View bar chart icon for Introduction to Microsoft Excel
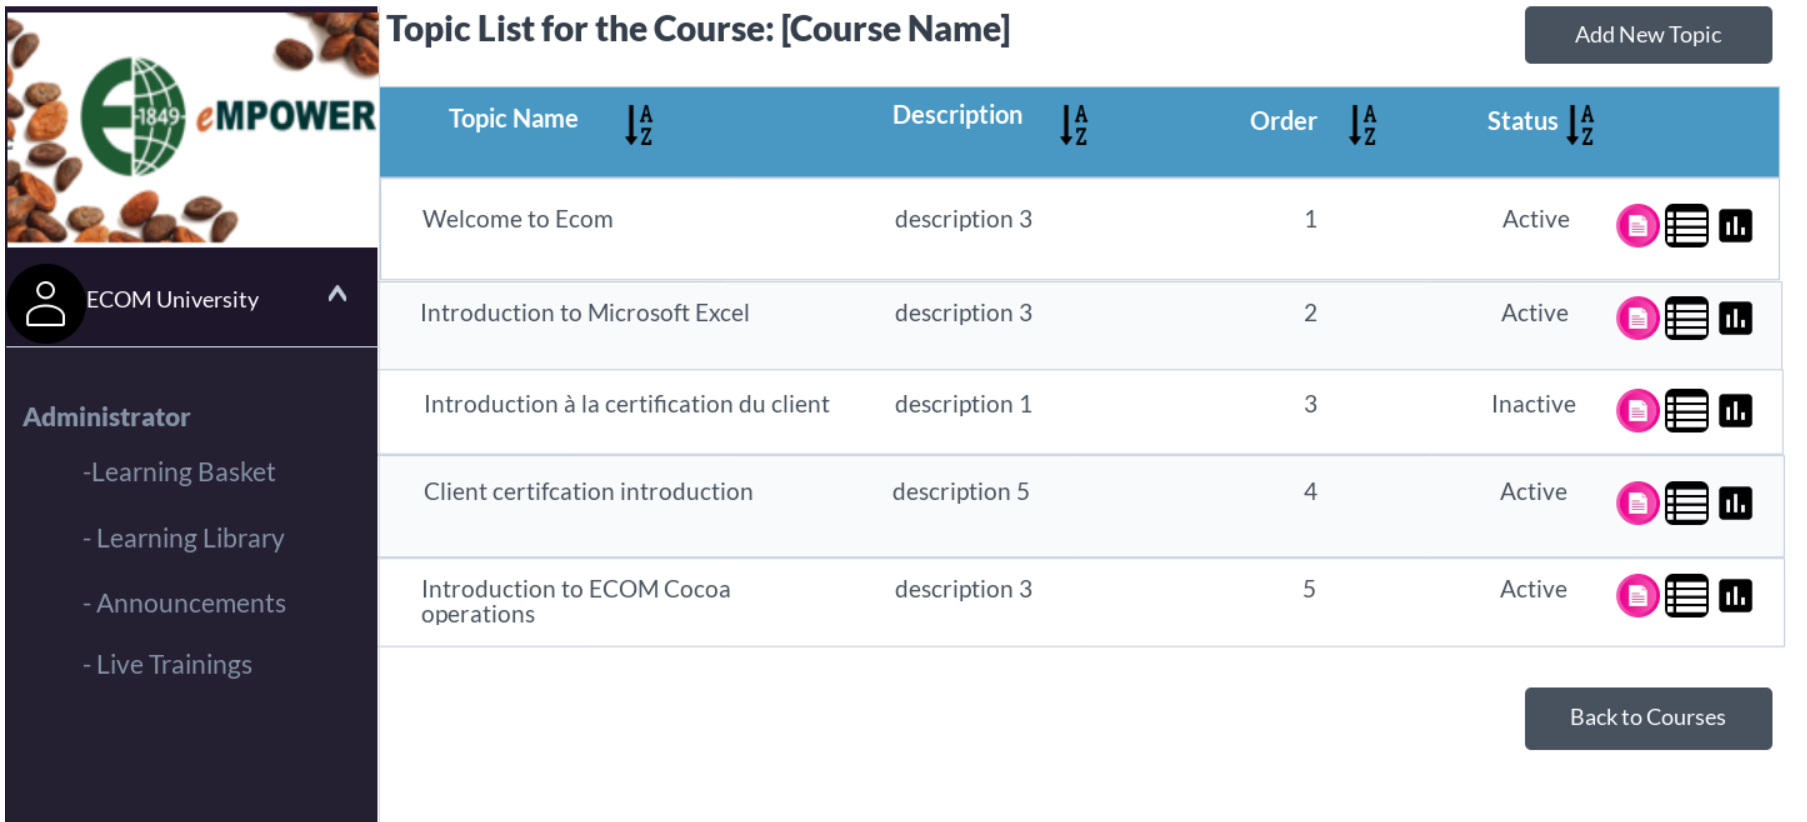Screen dimensions: 1807x822 coord(1735,319)
